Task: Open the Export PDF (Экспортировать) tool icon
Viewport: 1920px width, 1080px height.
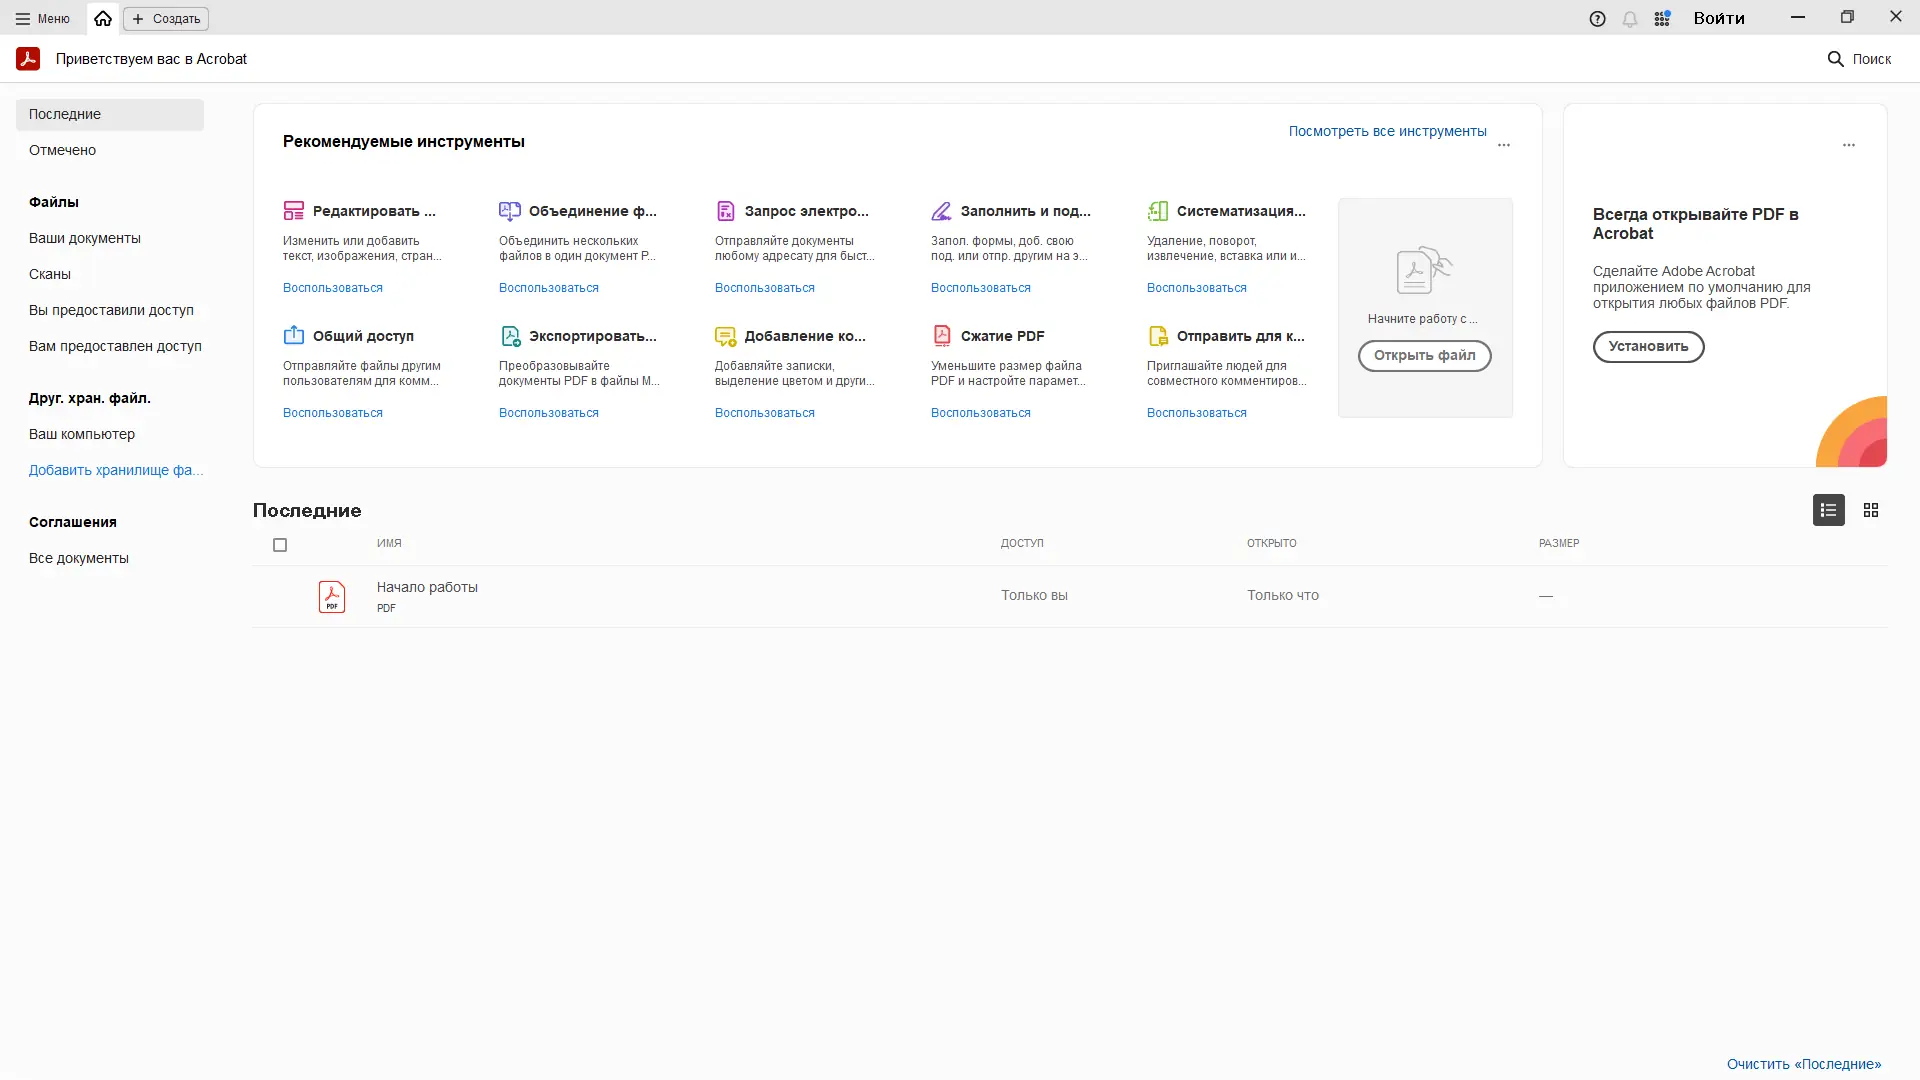Action: point(510,336)
